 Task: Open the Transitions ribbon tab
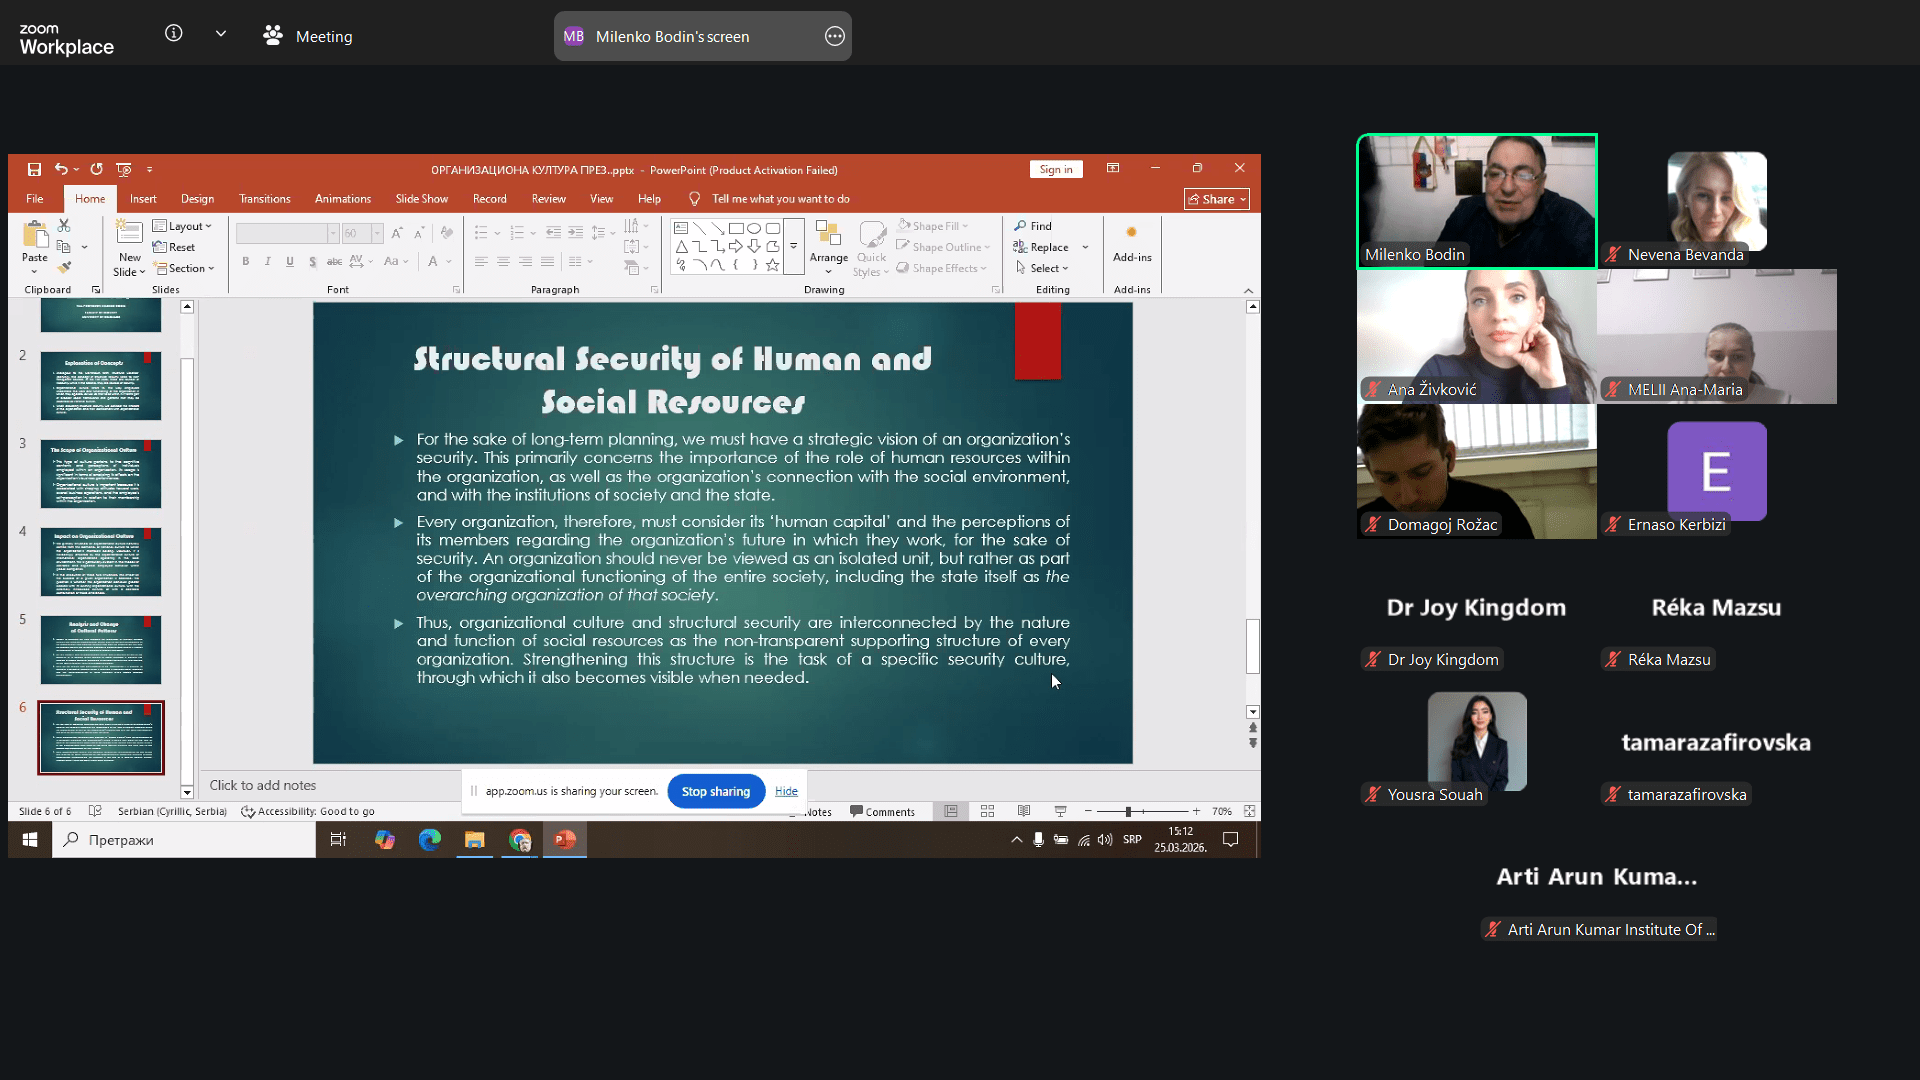(264, 199)
